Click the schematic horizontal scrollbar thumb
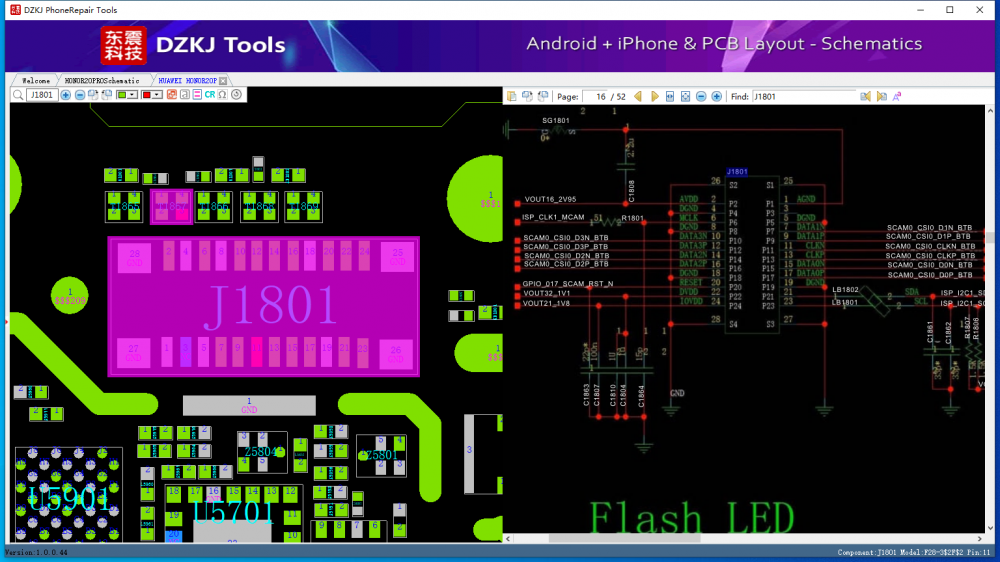This screenshot has height=562, width=1000. click(624, 538)
